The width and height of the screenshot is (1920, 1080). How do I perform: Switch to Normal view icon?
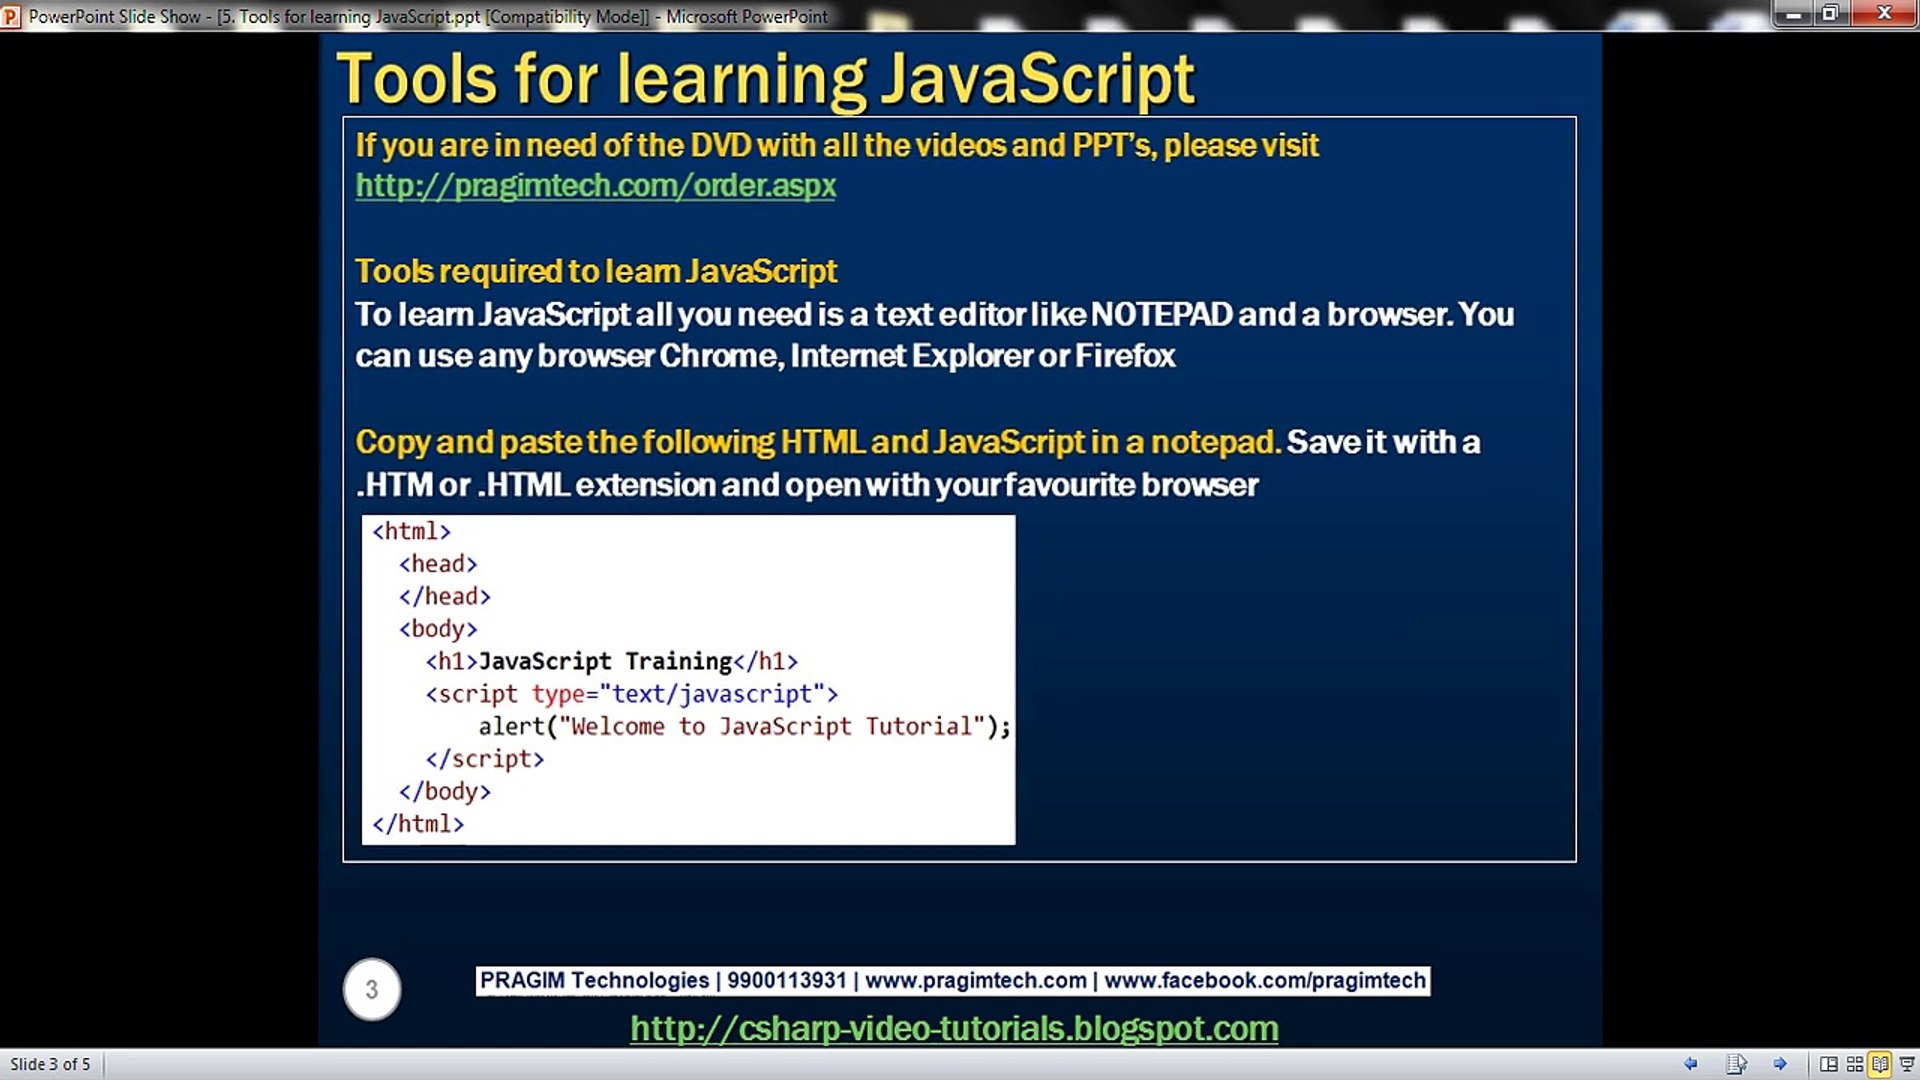click(x=1828, y=1064)
